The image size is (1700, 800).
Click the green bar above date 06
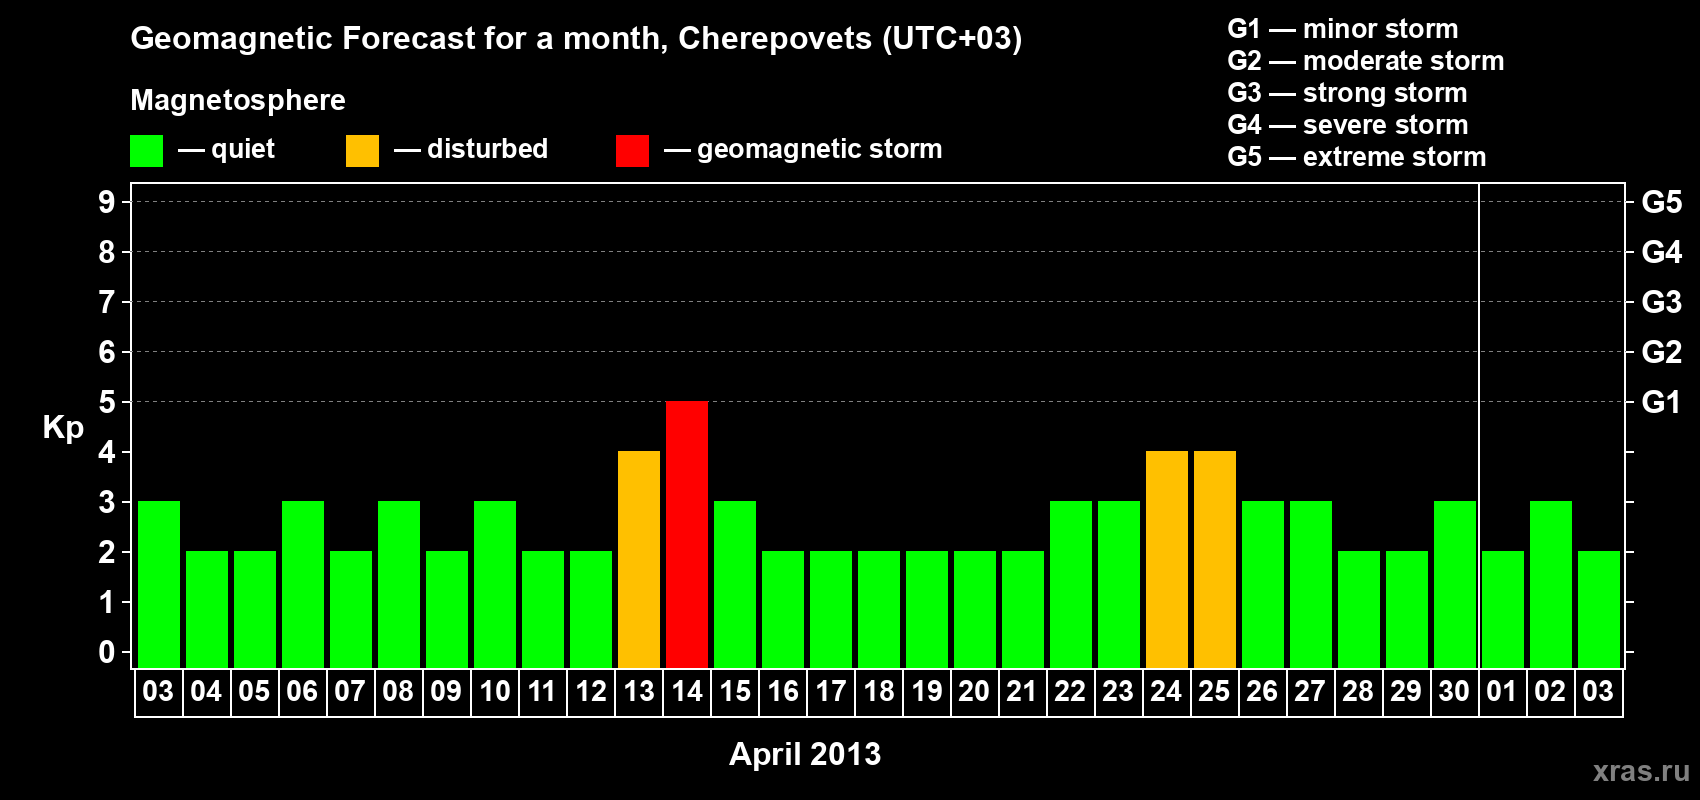[303, 584]
